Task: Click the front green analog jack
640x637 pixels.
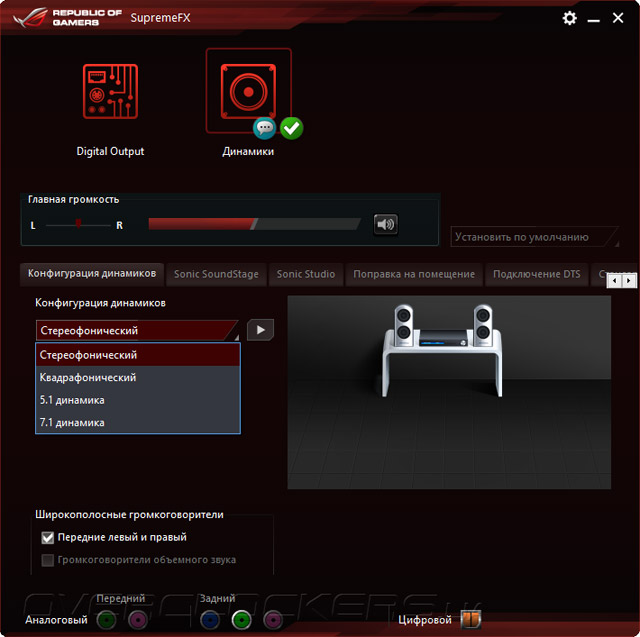Action: (107, 620)
